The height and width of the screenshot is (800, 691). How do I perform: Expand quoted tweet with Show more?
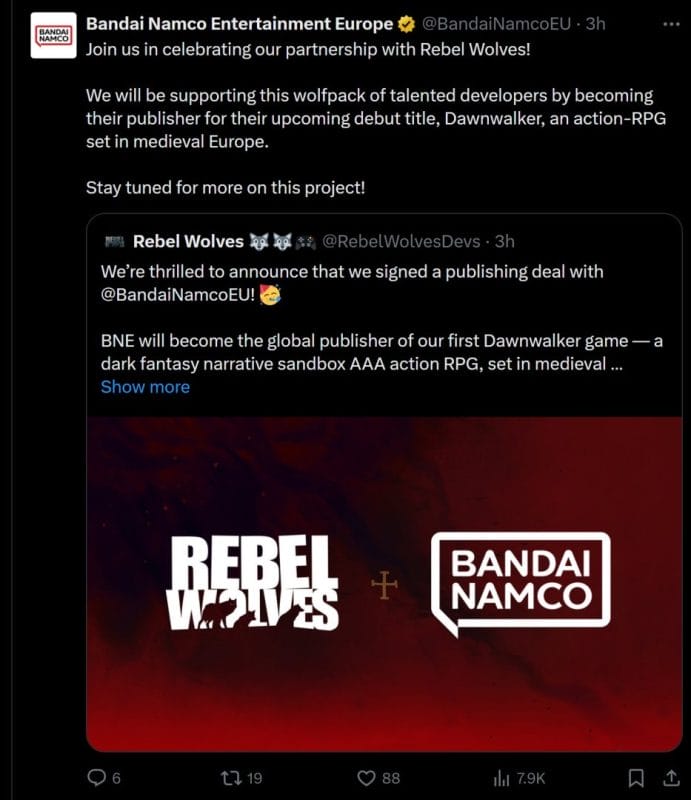(x=145, y=387)
